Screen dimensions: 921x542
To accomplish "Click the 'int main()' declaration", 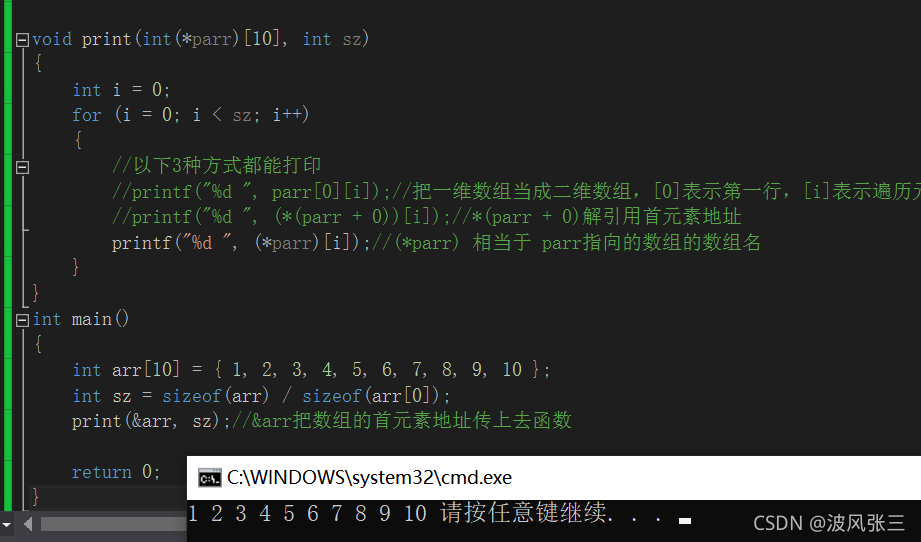I will click(80, 319).
